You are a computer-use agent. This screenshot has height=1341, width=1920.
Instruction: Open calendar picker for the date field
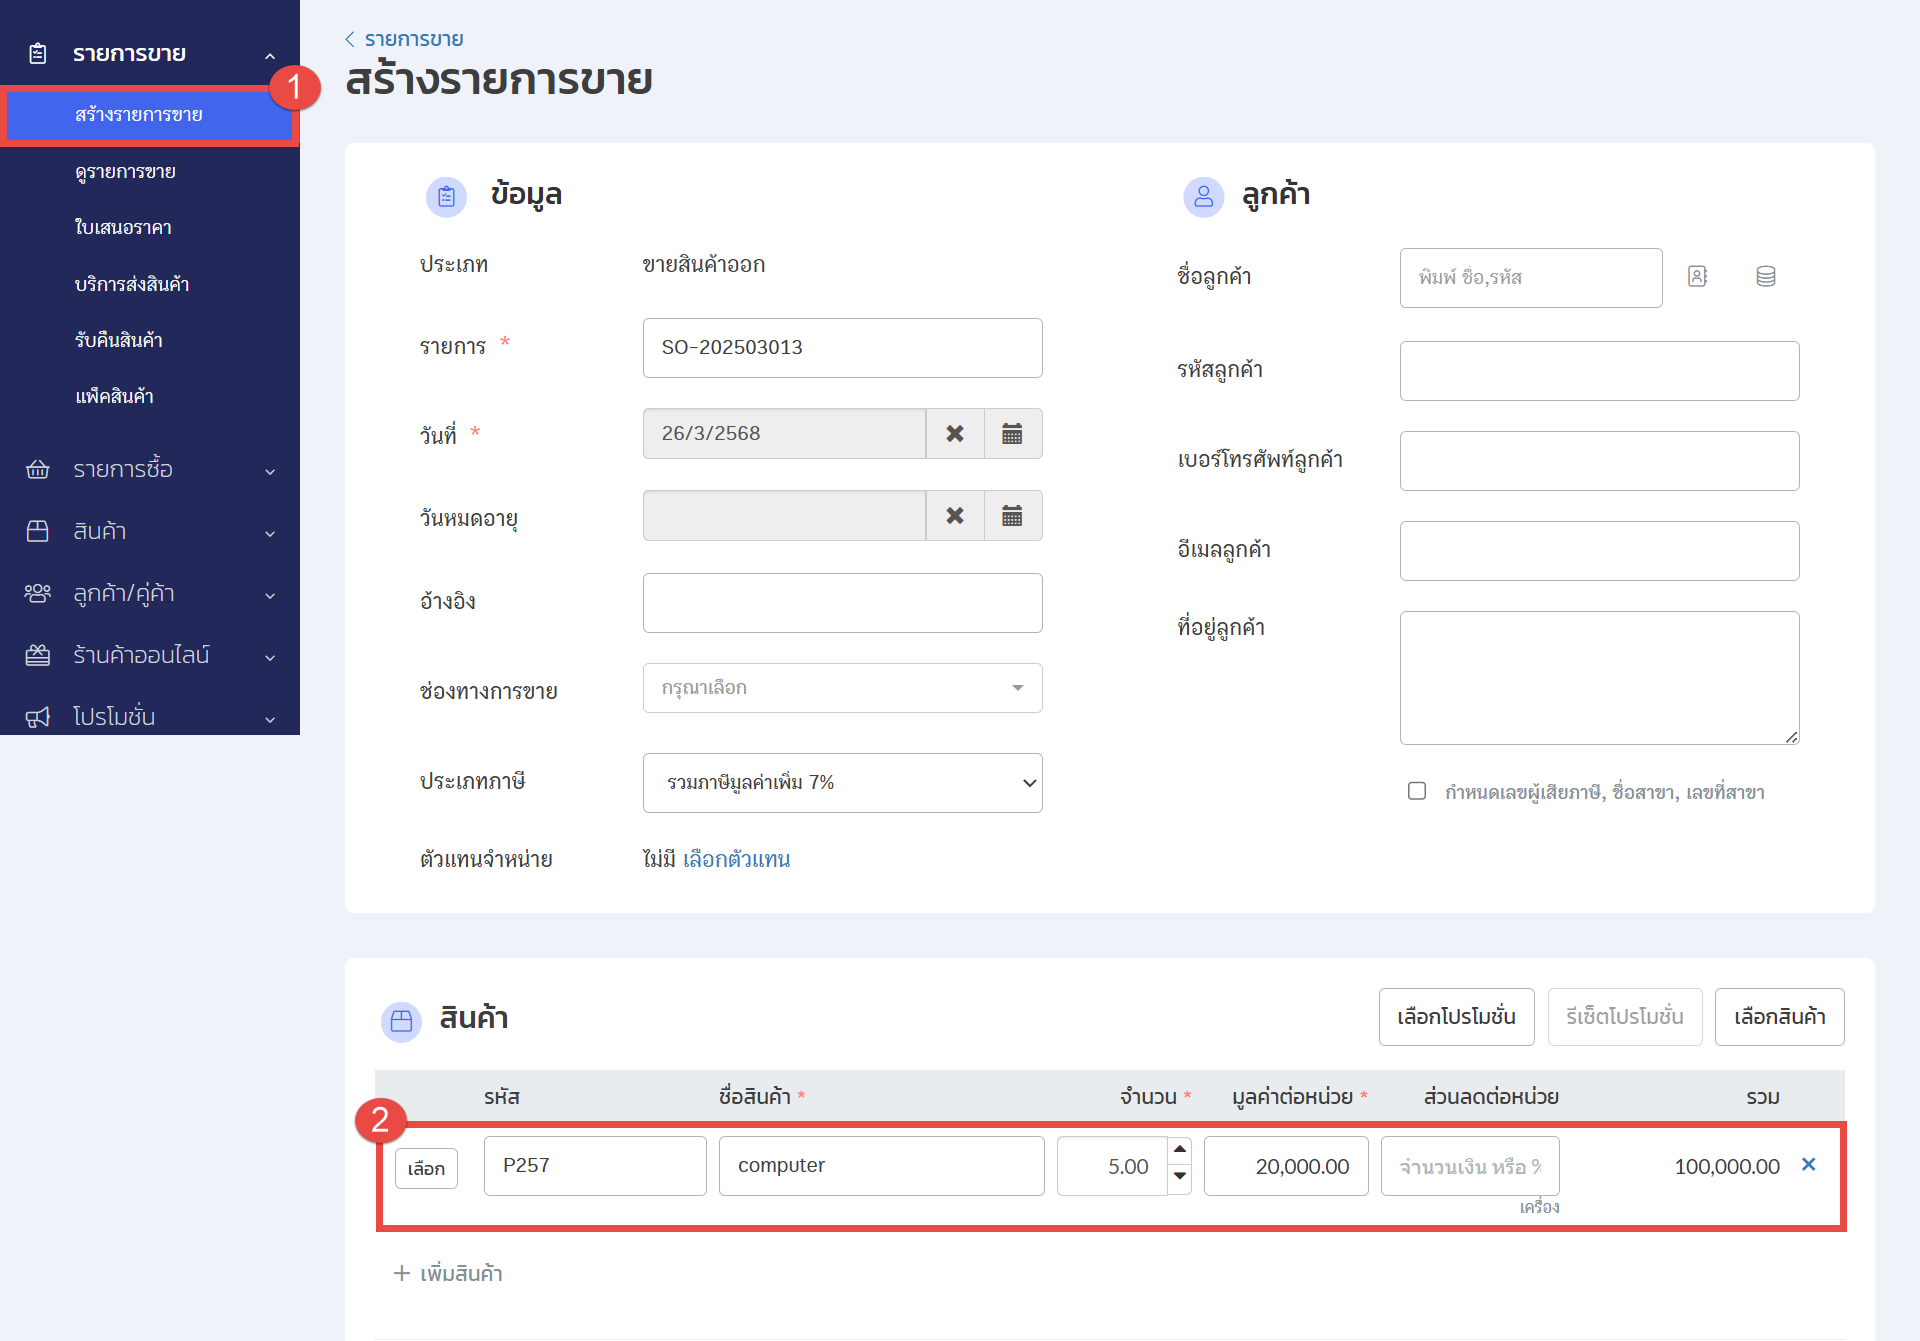coord(1012,433)
